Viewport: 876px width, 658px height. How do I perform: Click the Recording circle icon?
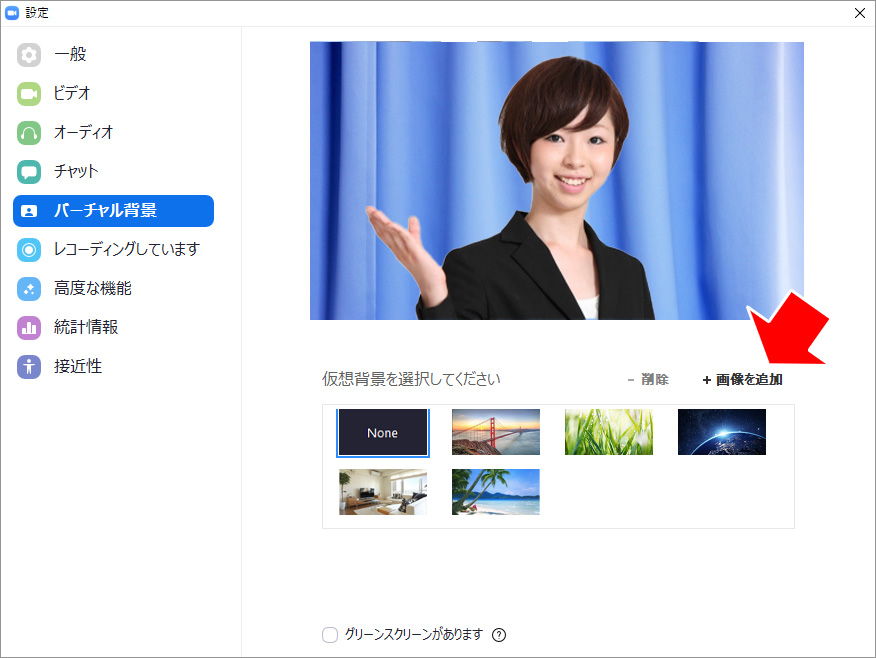(x=29, y=250)
